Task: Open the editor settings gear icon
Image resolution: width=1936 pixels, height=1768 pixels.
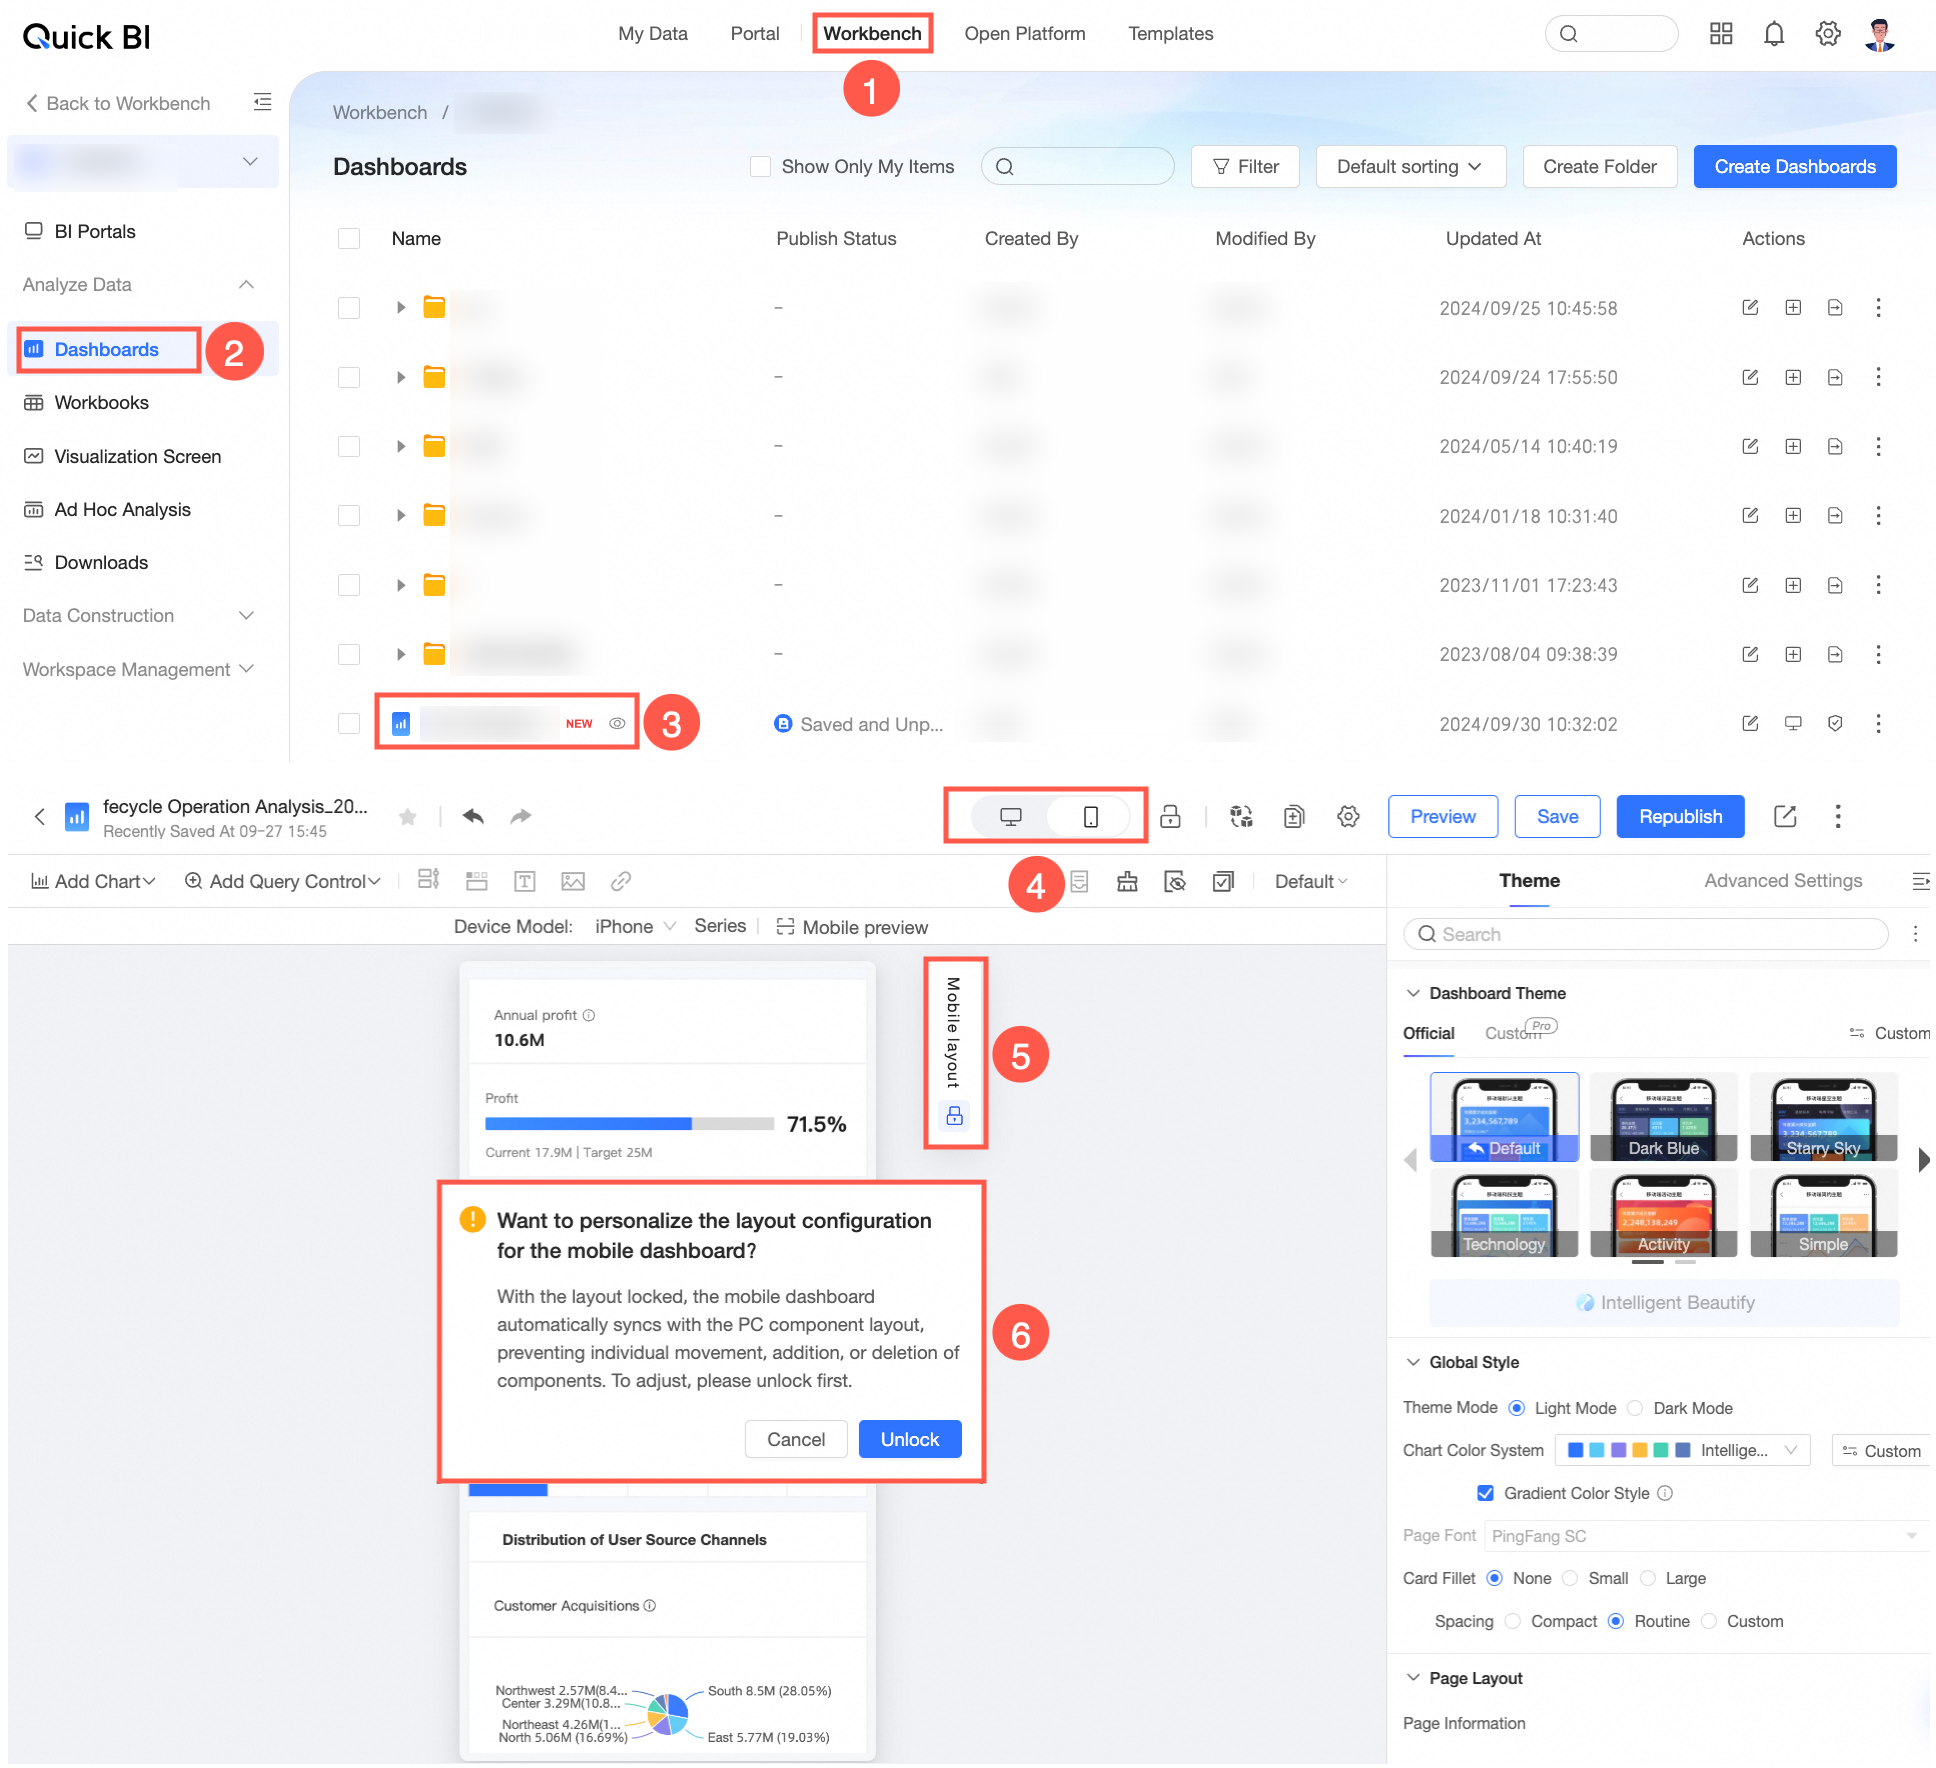Action: click(x=1348, y=817)
